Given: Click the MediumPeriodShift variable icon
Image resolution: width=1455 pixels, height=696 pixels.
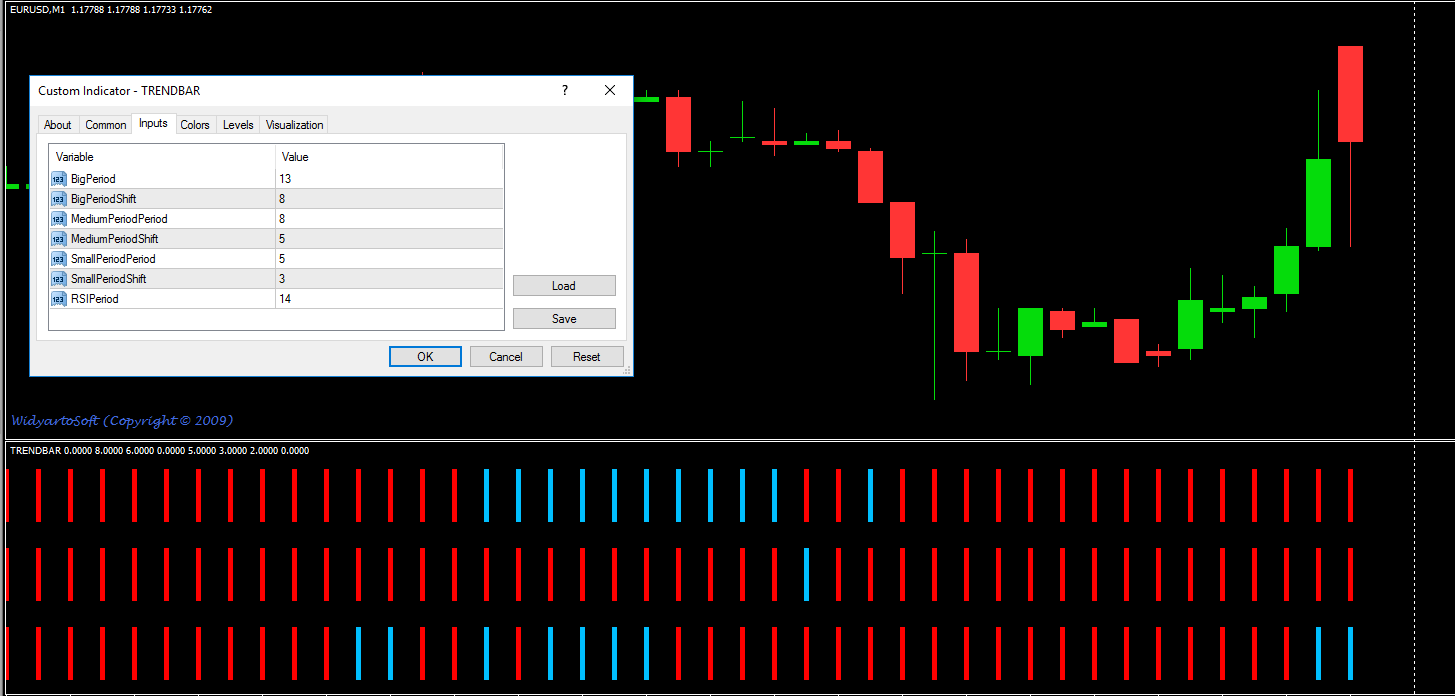Looking at the screenshot, I should pos(59,239).
